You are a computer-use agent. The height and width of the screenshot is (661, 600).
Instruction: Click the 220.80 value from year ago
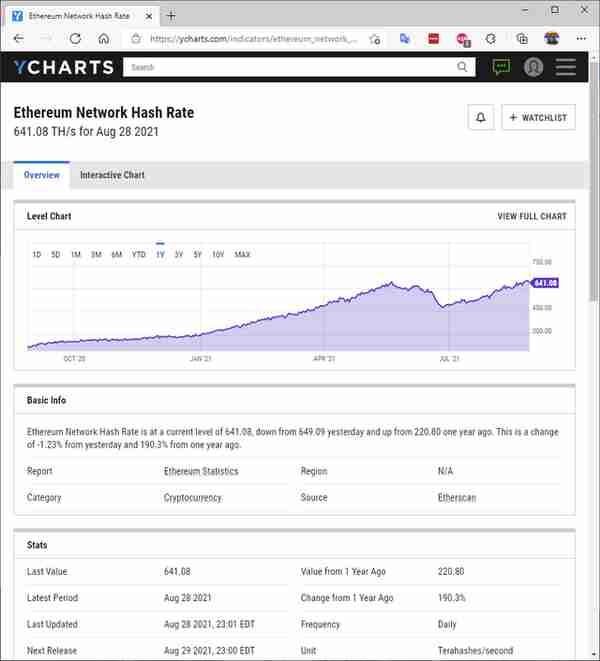(x=451, y=572)
